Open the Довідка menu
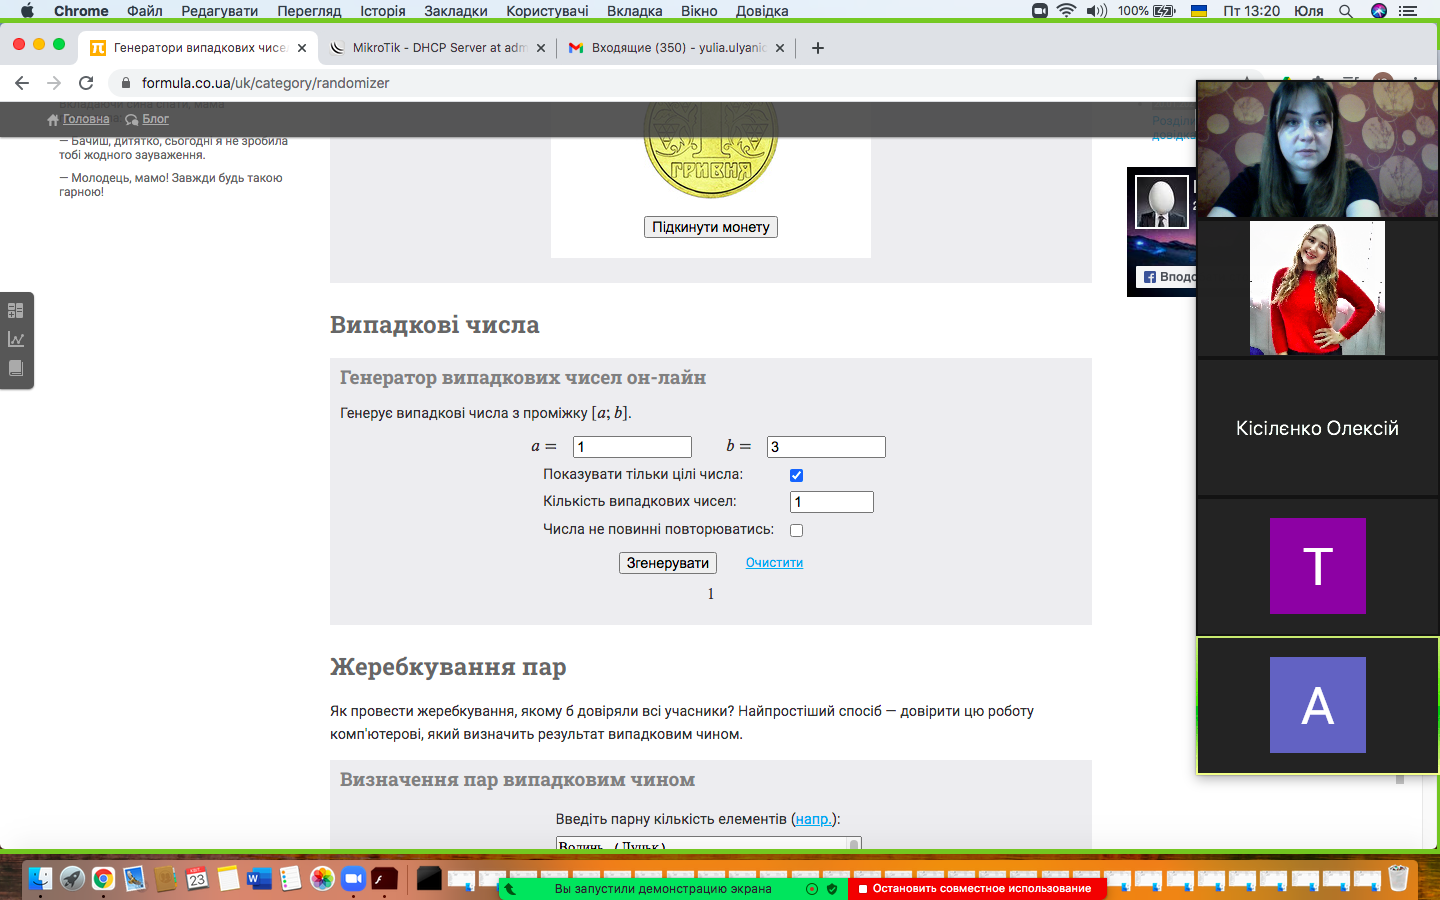 click(x=762, y=11)
